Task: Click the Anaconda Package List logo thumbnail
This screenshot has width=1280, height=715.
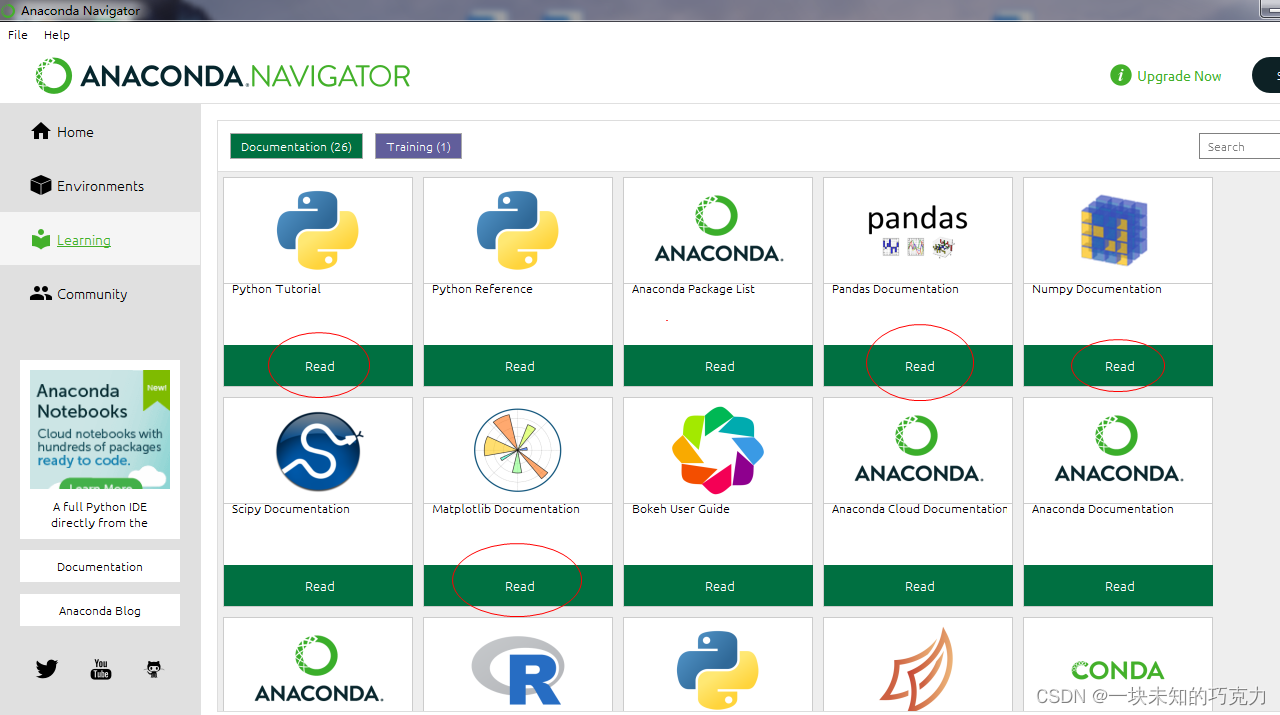Action: [718, 229]
